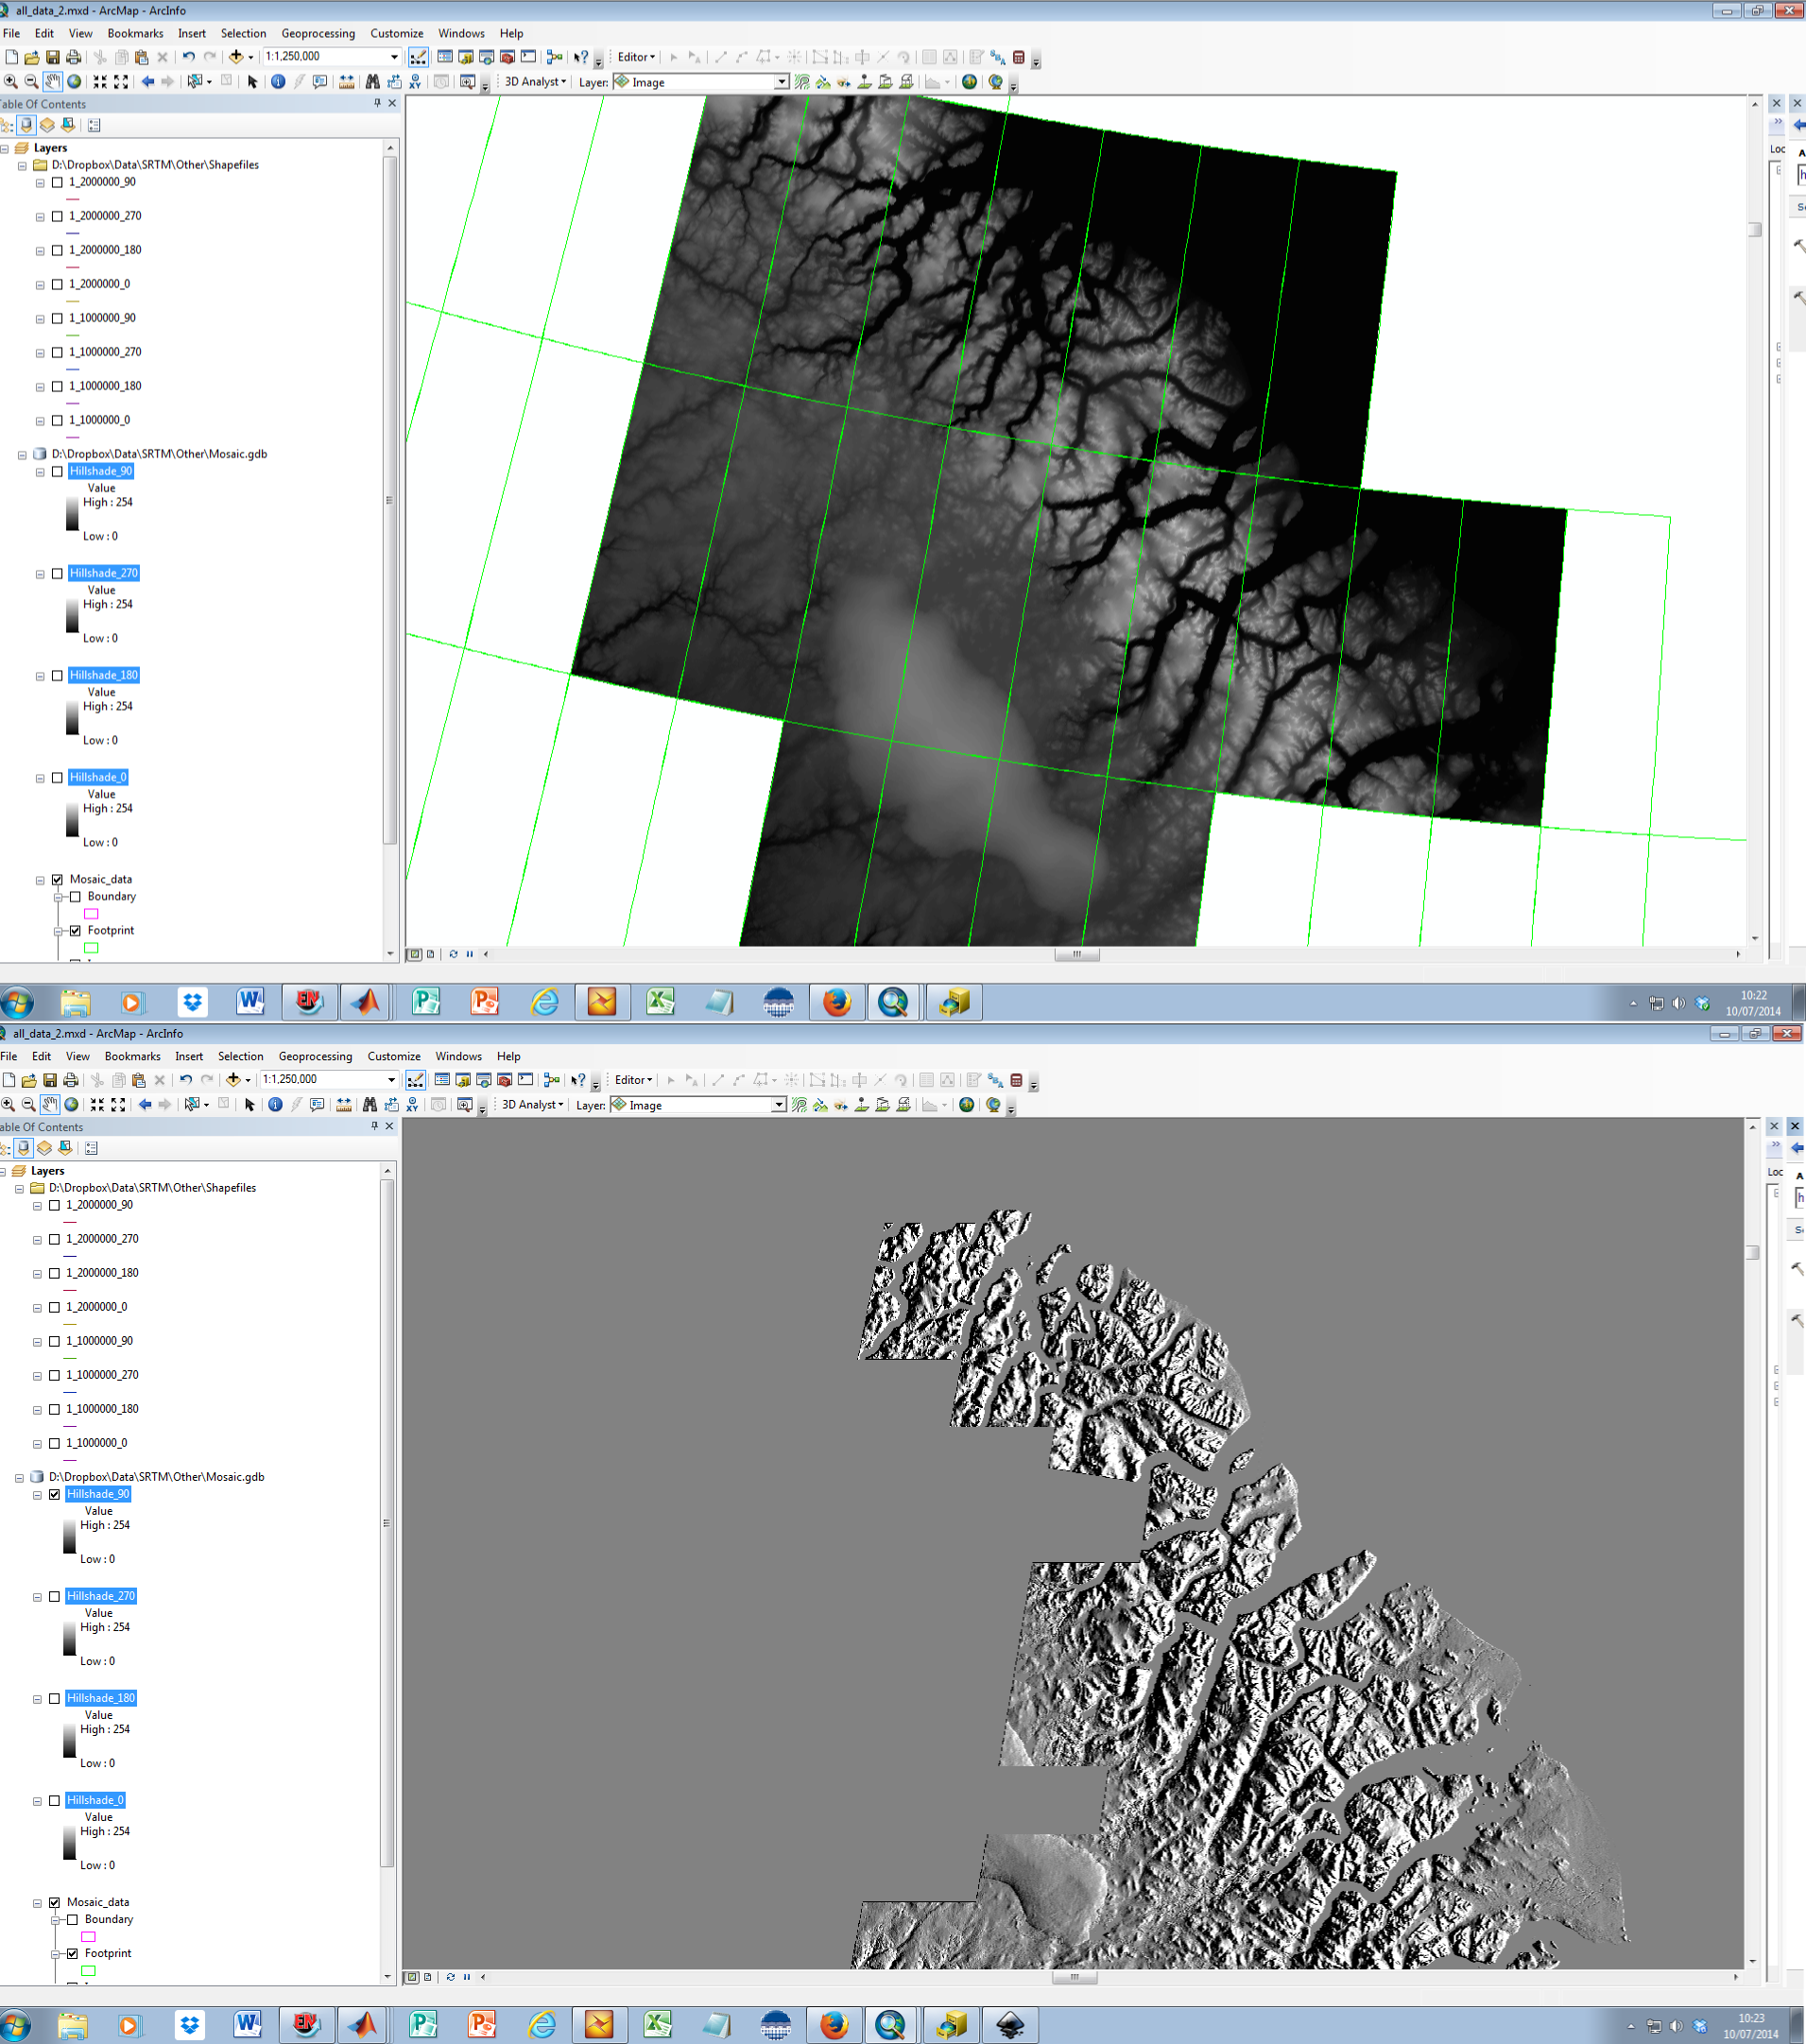This screenshot has height=2044, width=1806.
Task: Collapse Shapefiles folder group in top window
Action: (x=22, y=166)
